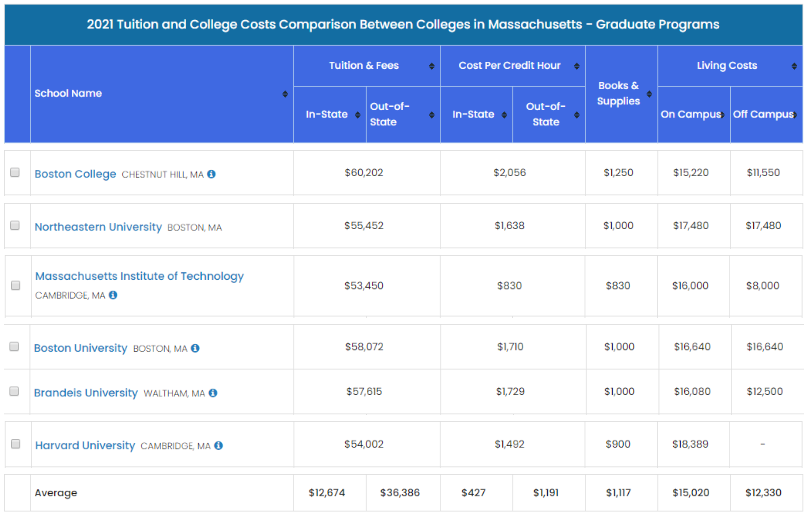
Task: Sort Cost Per Credit Hour Out-of-State column
Action: pyautogui.click(x=578, y=115)
